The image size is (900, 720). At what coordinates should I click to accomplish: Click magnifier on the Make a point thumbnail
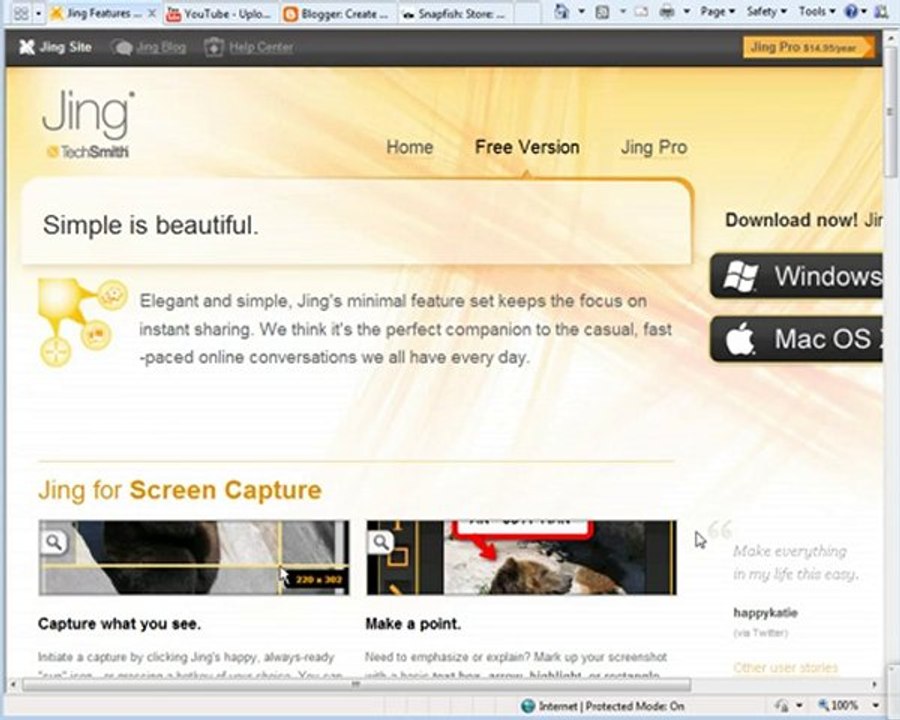(x=381, y=542)
